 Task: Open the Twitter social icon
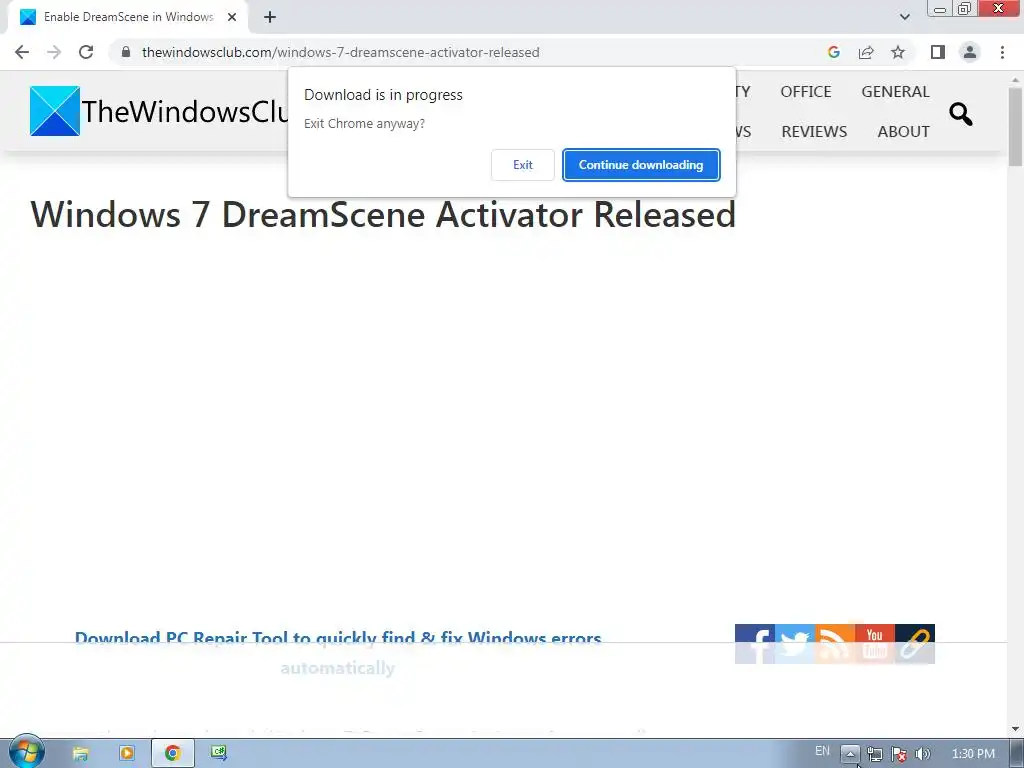click(795, 644)
